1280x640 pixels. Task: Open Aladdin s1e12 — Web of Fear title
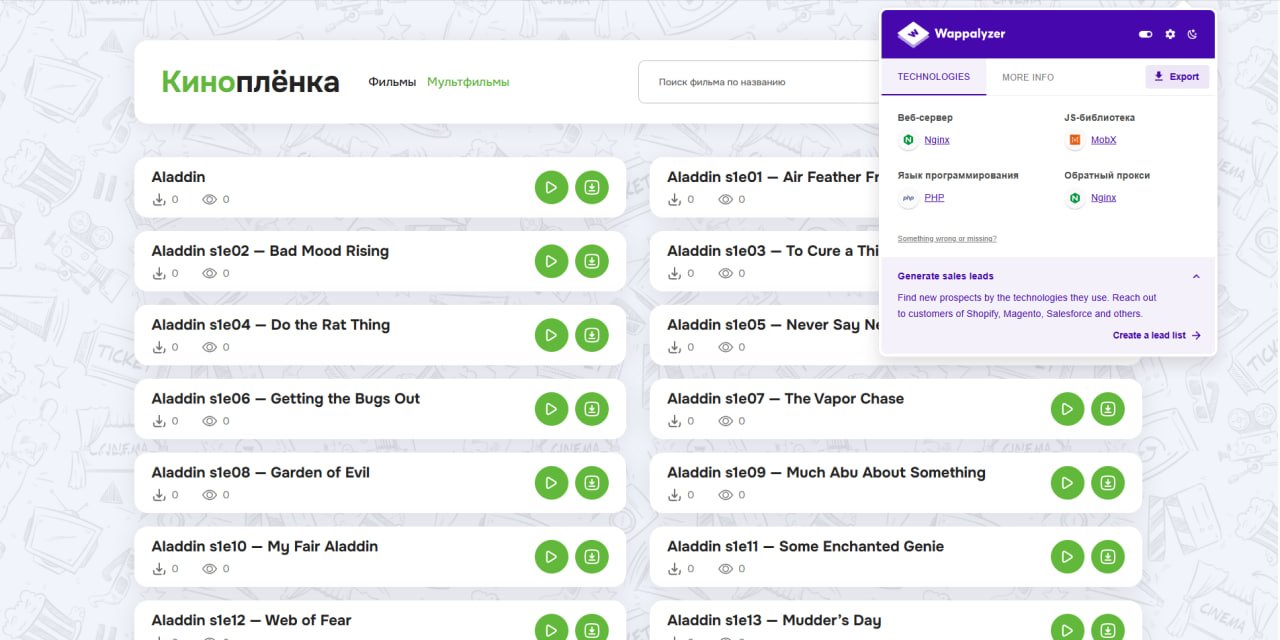coord(252,621)
